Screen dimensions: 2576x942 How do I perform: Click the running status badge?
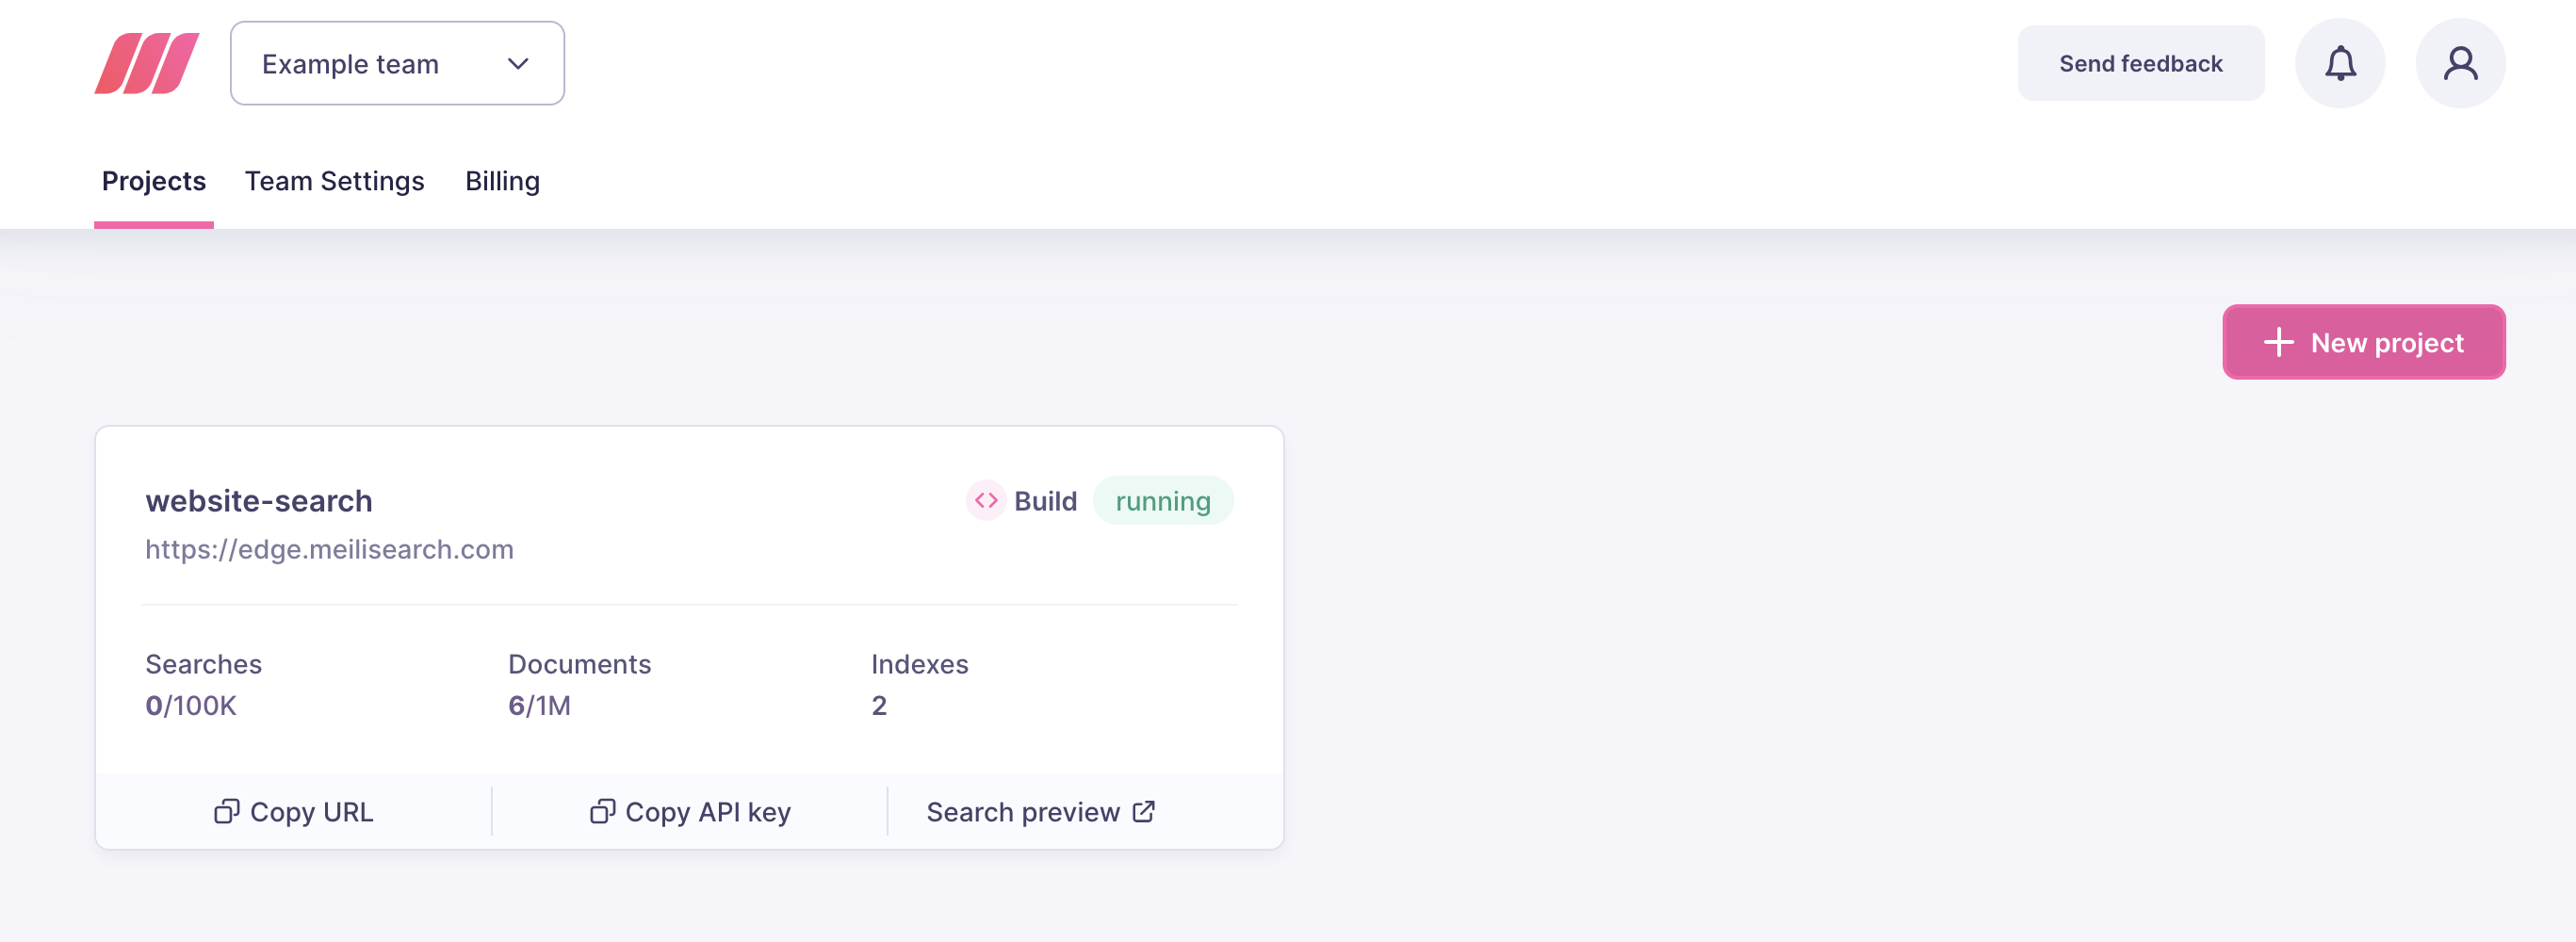[1163, 501]
